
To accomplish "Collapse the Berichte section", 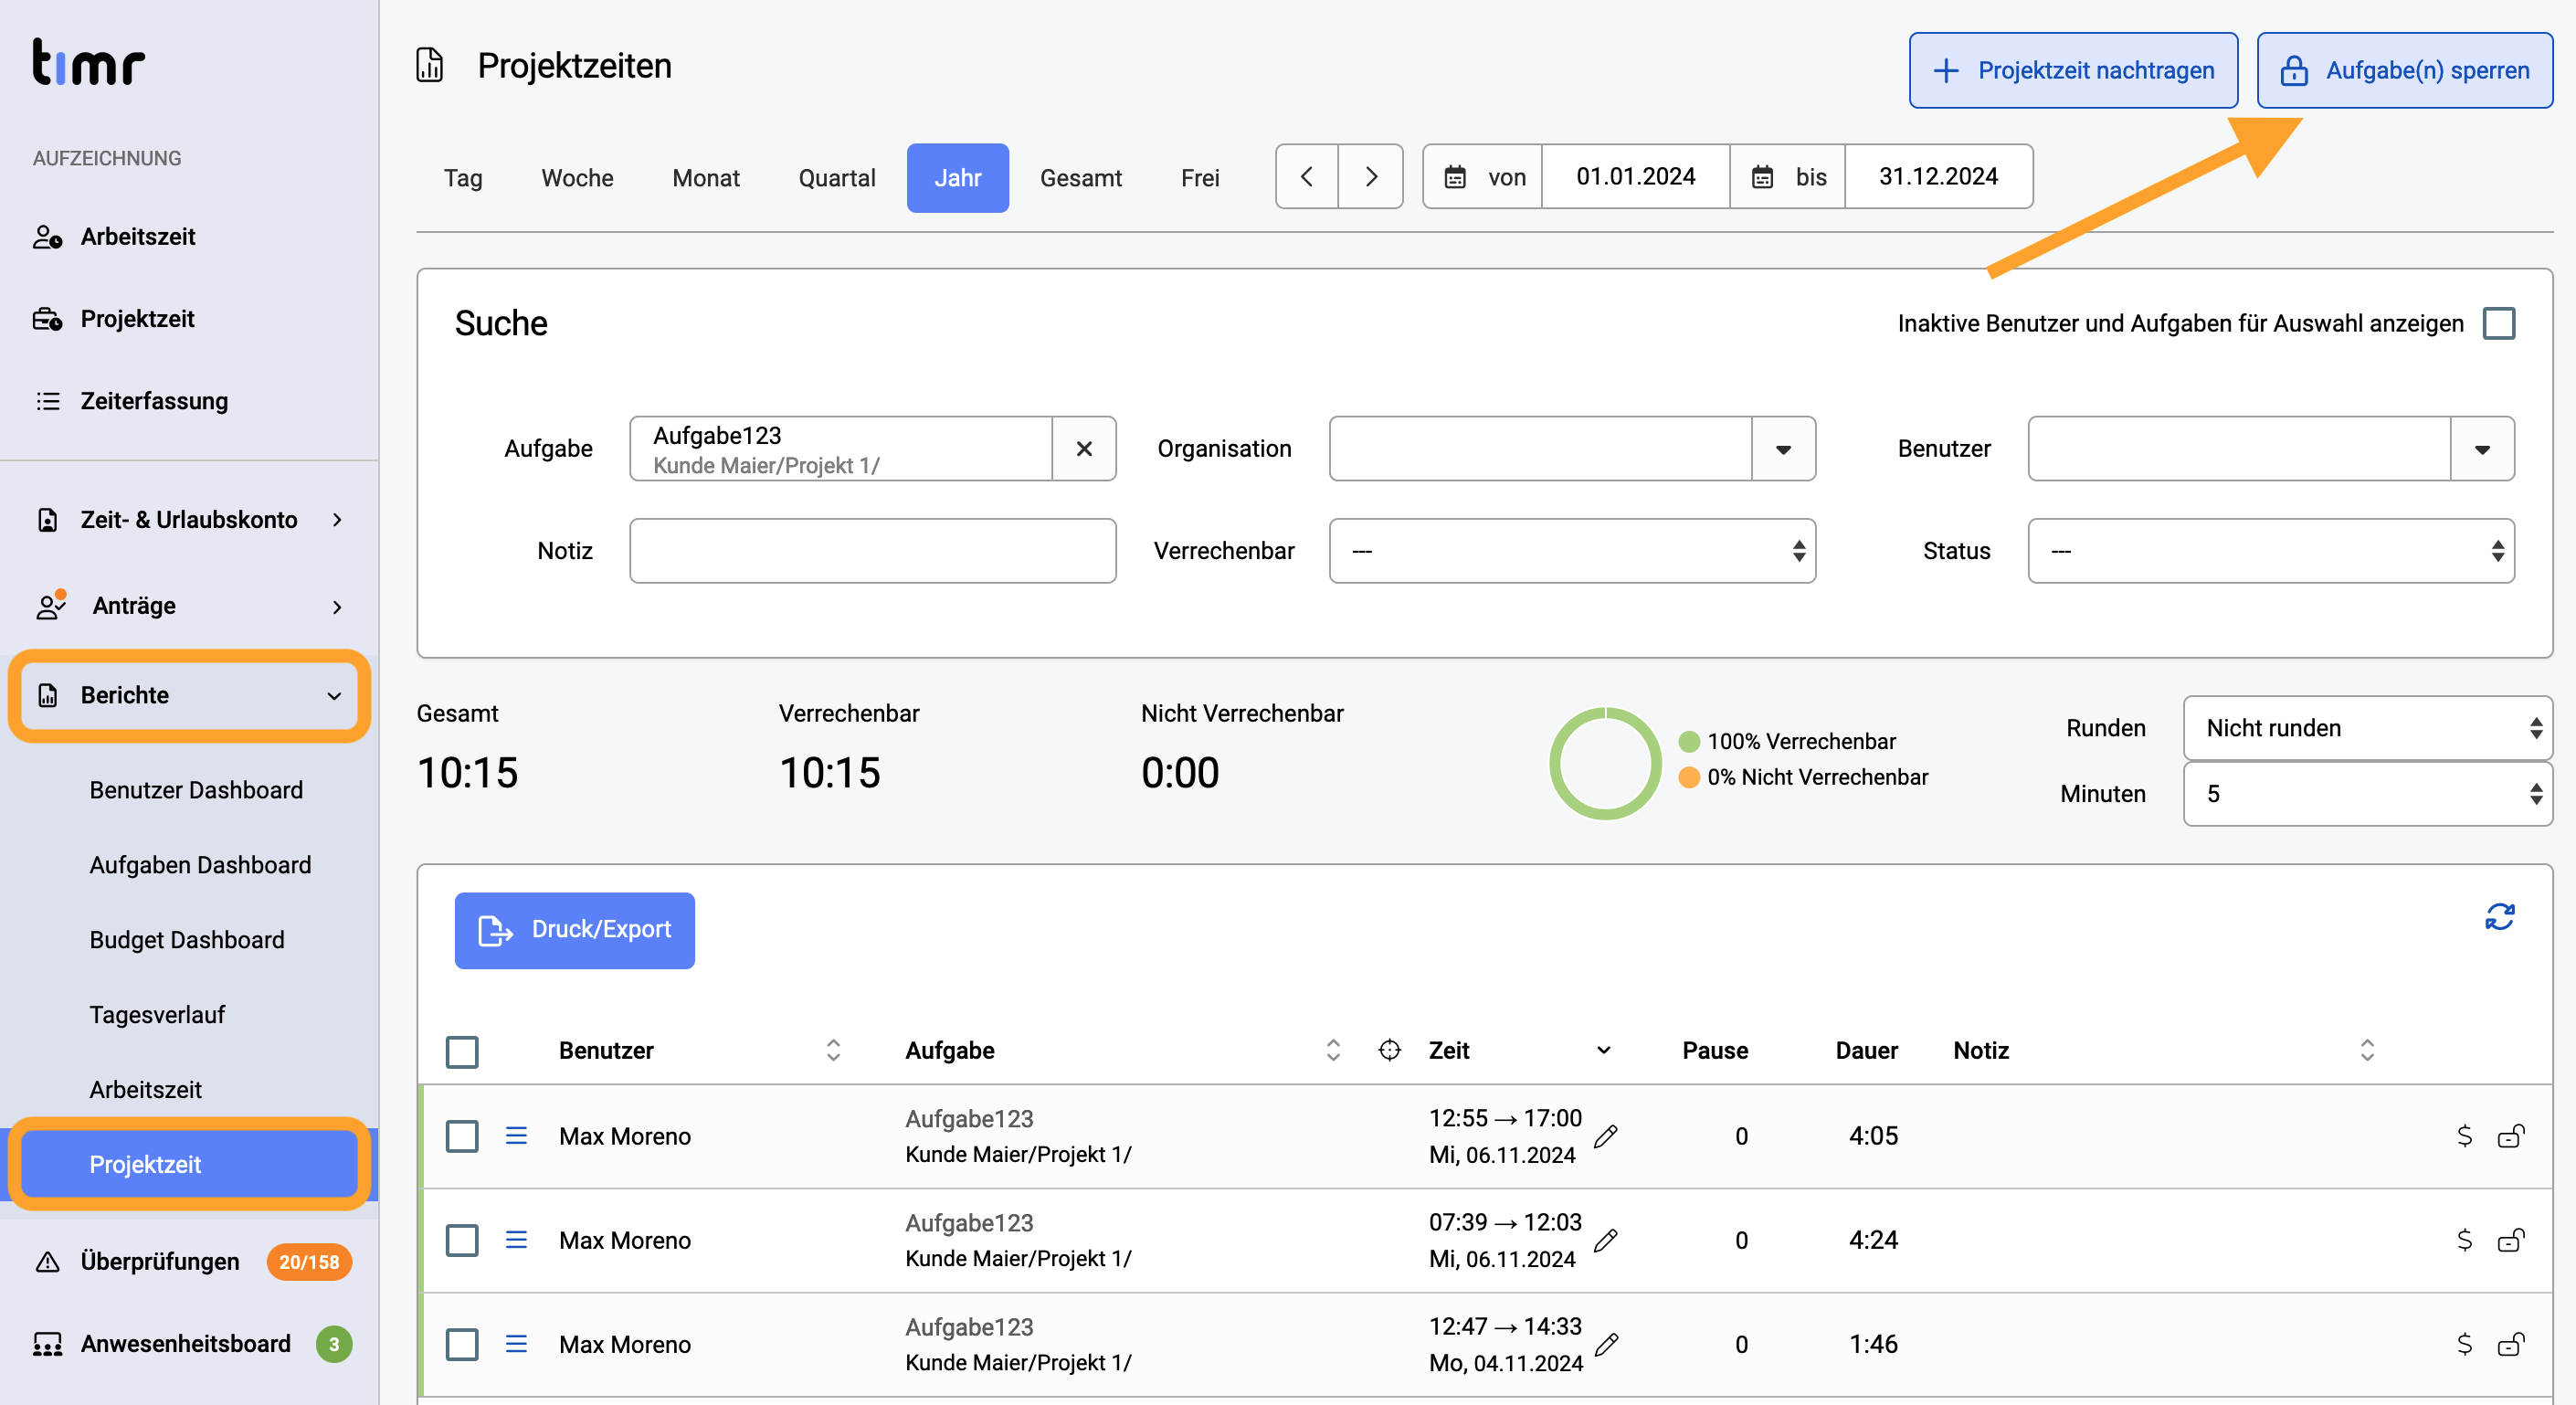I will (189, 696).
